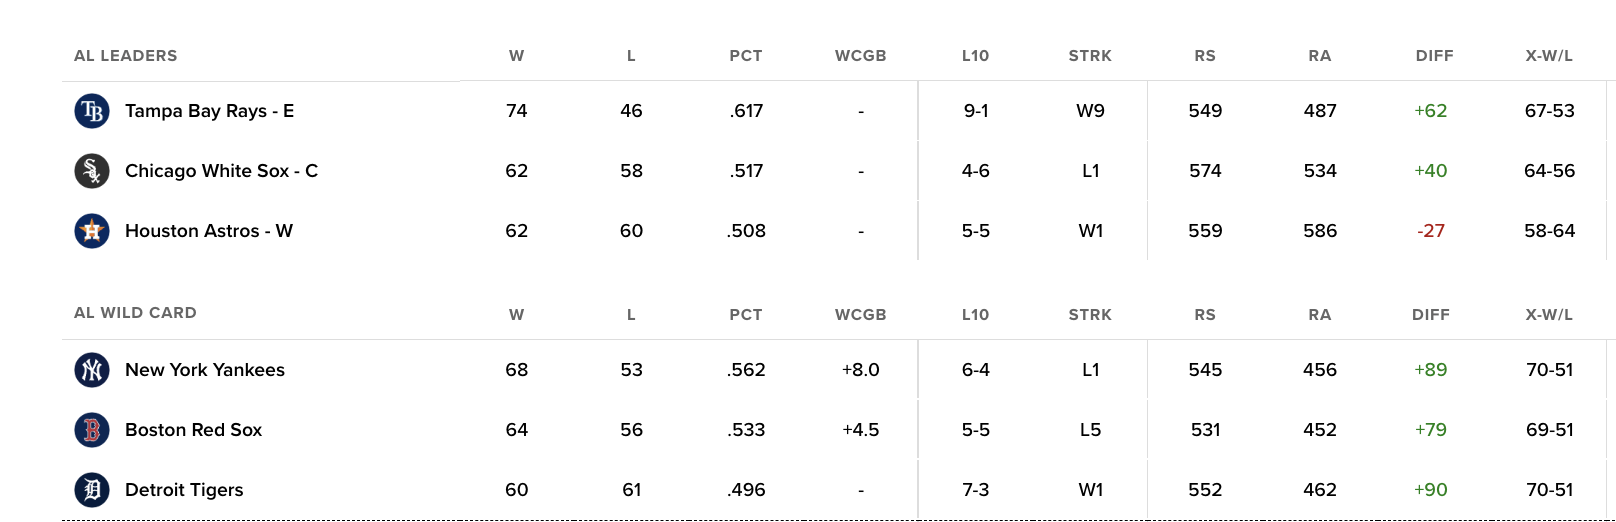Open the Tampa Bay Rays team link

pos(209,111)
